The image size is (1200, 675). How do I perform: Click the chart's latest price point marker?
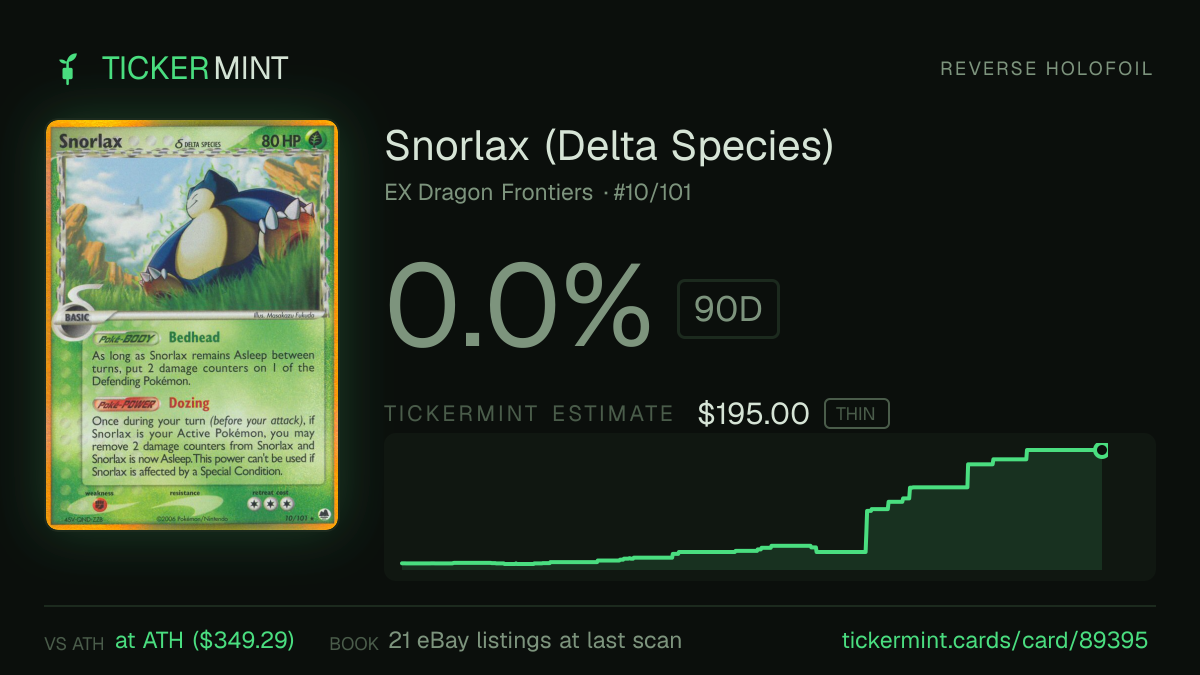coord(1101,450)
